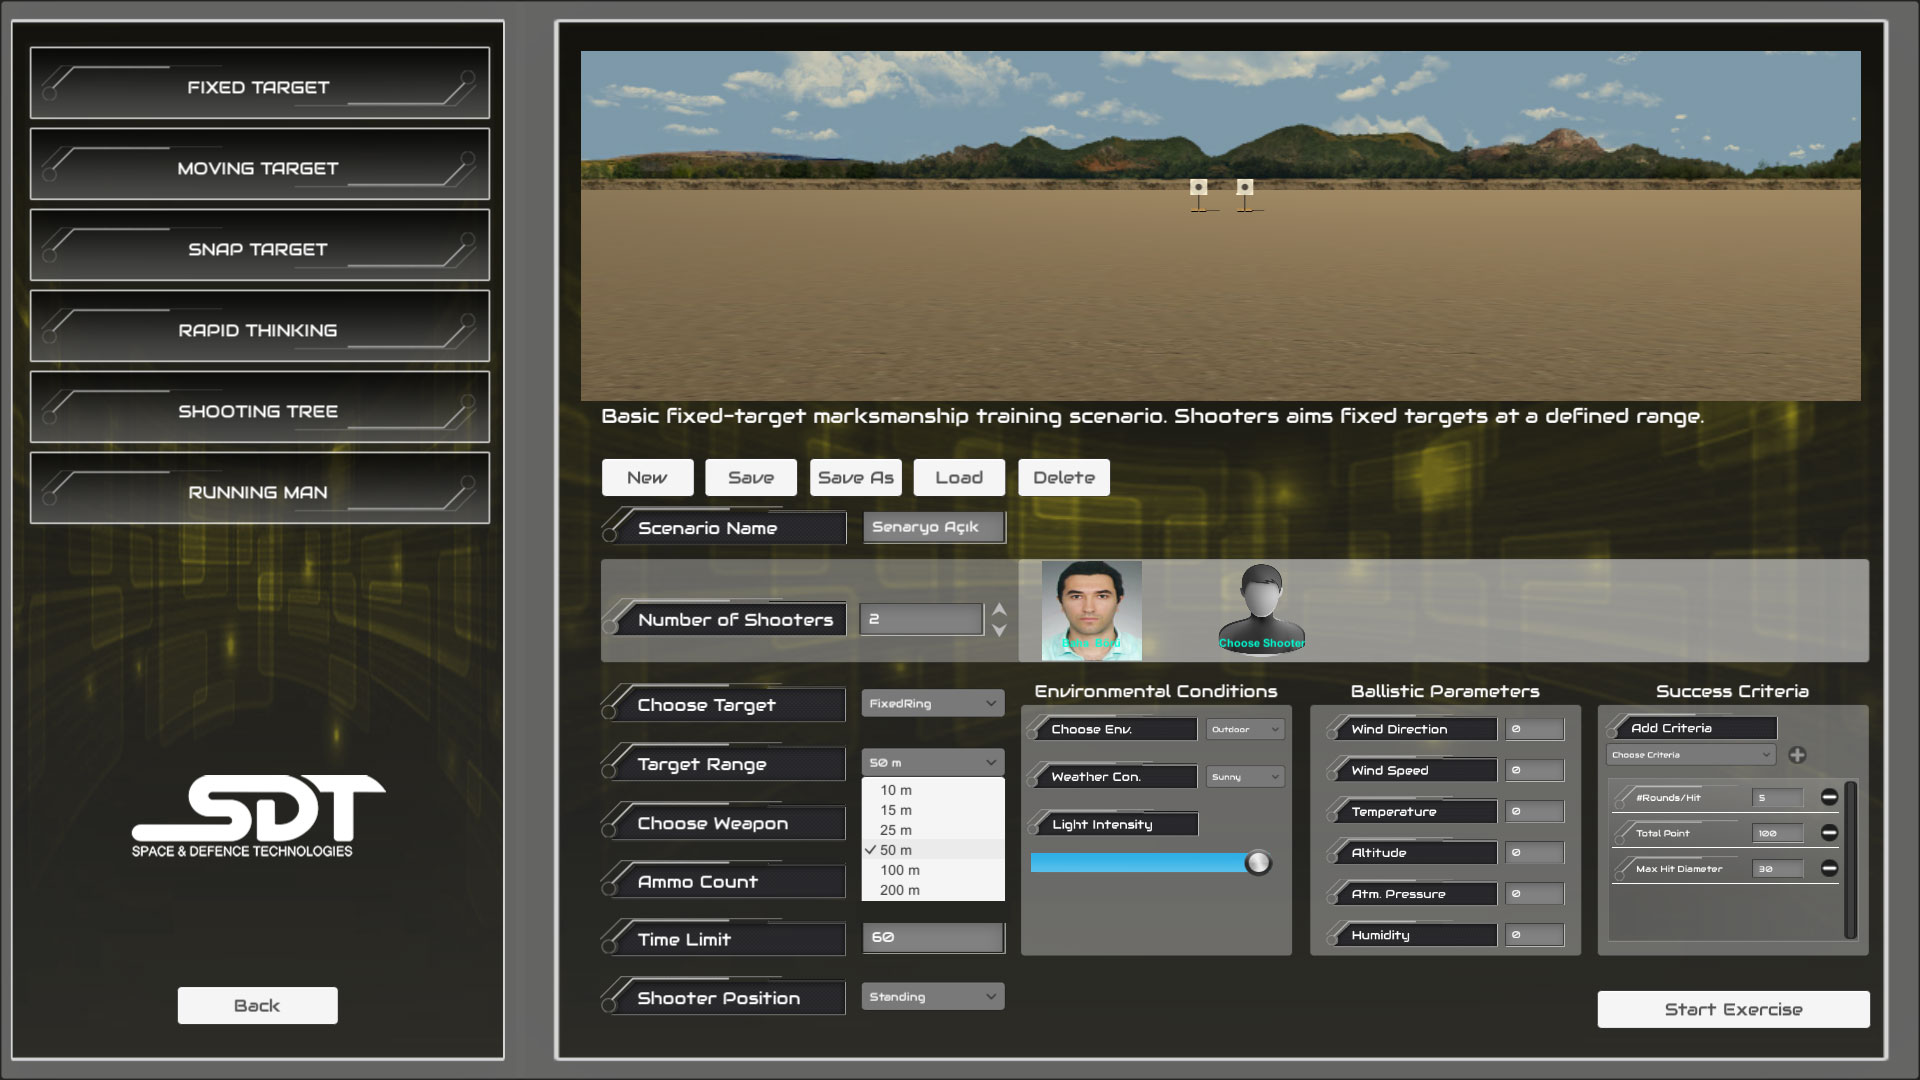1920x1080 pixels.
Task: Open the Choose Criteria dropdown
Action: click(1690, 755)
